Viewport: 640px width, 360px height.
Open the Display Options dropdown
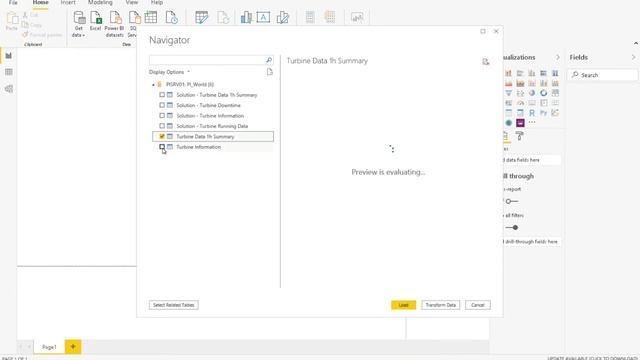(169, 72)
